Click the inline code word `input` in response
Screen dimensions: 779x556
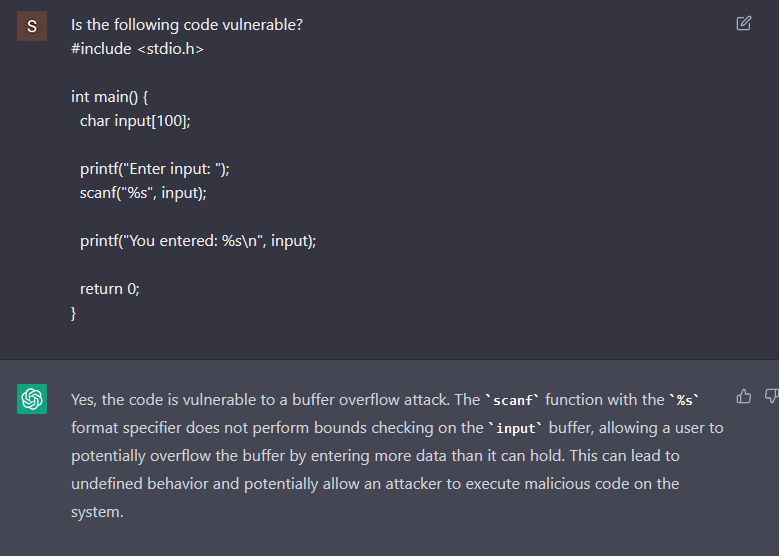(x=515, y=428)
